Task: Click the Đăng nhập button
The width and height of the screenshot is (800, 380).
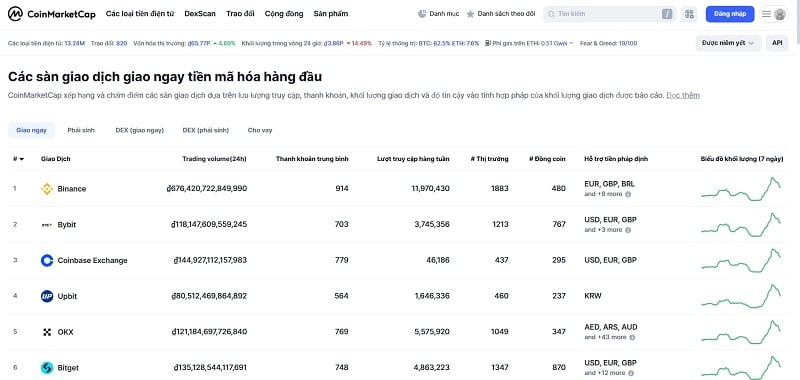Action: [x=730, y=14]
